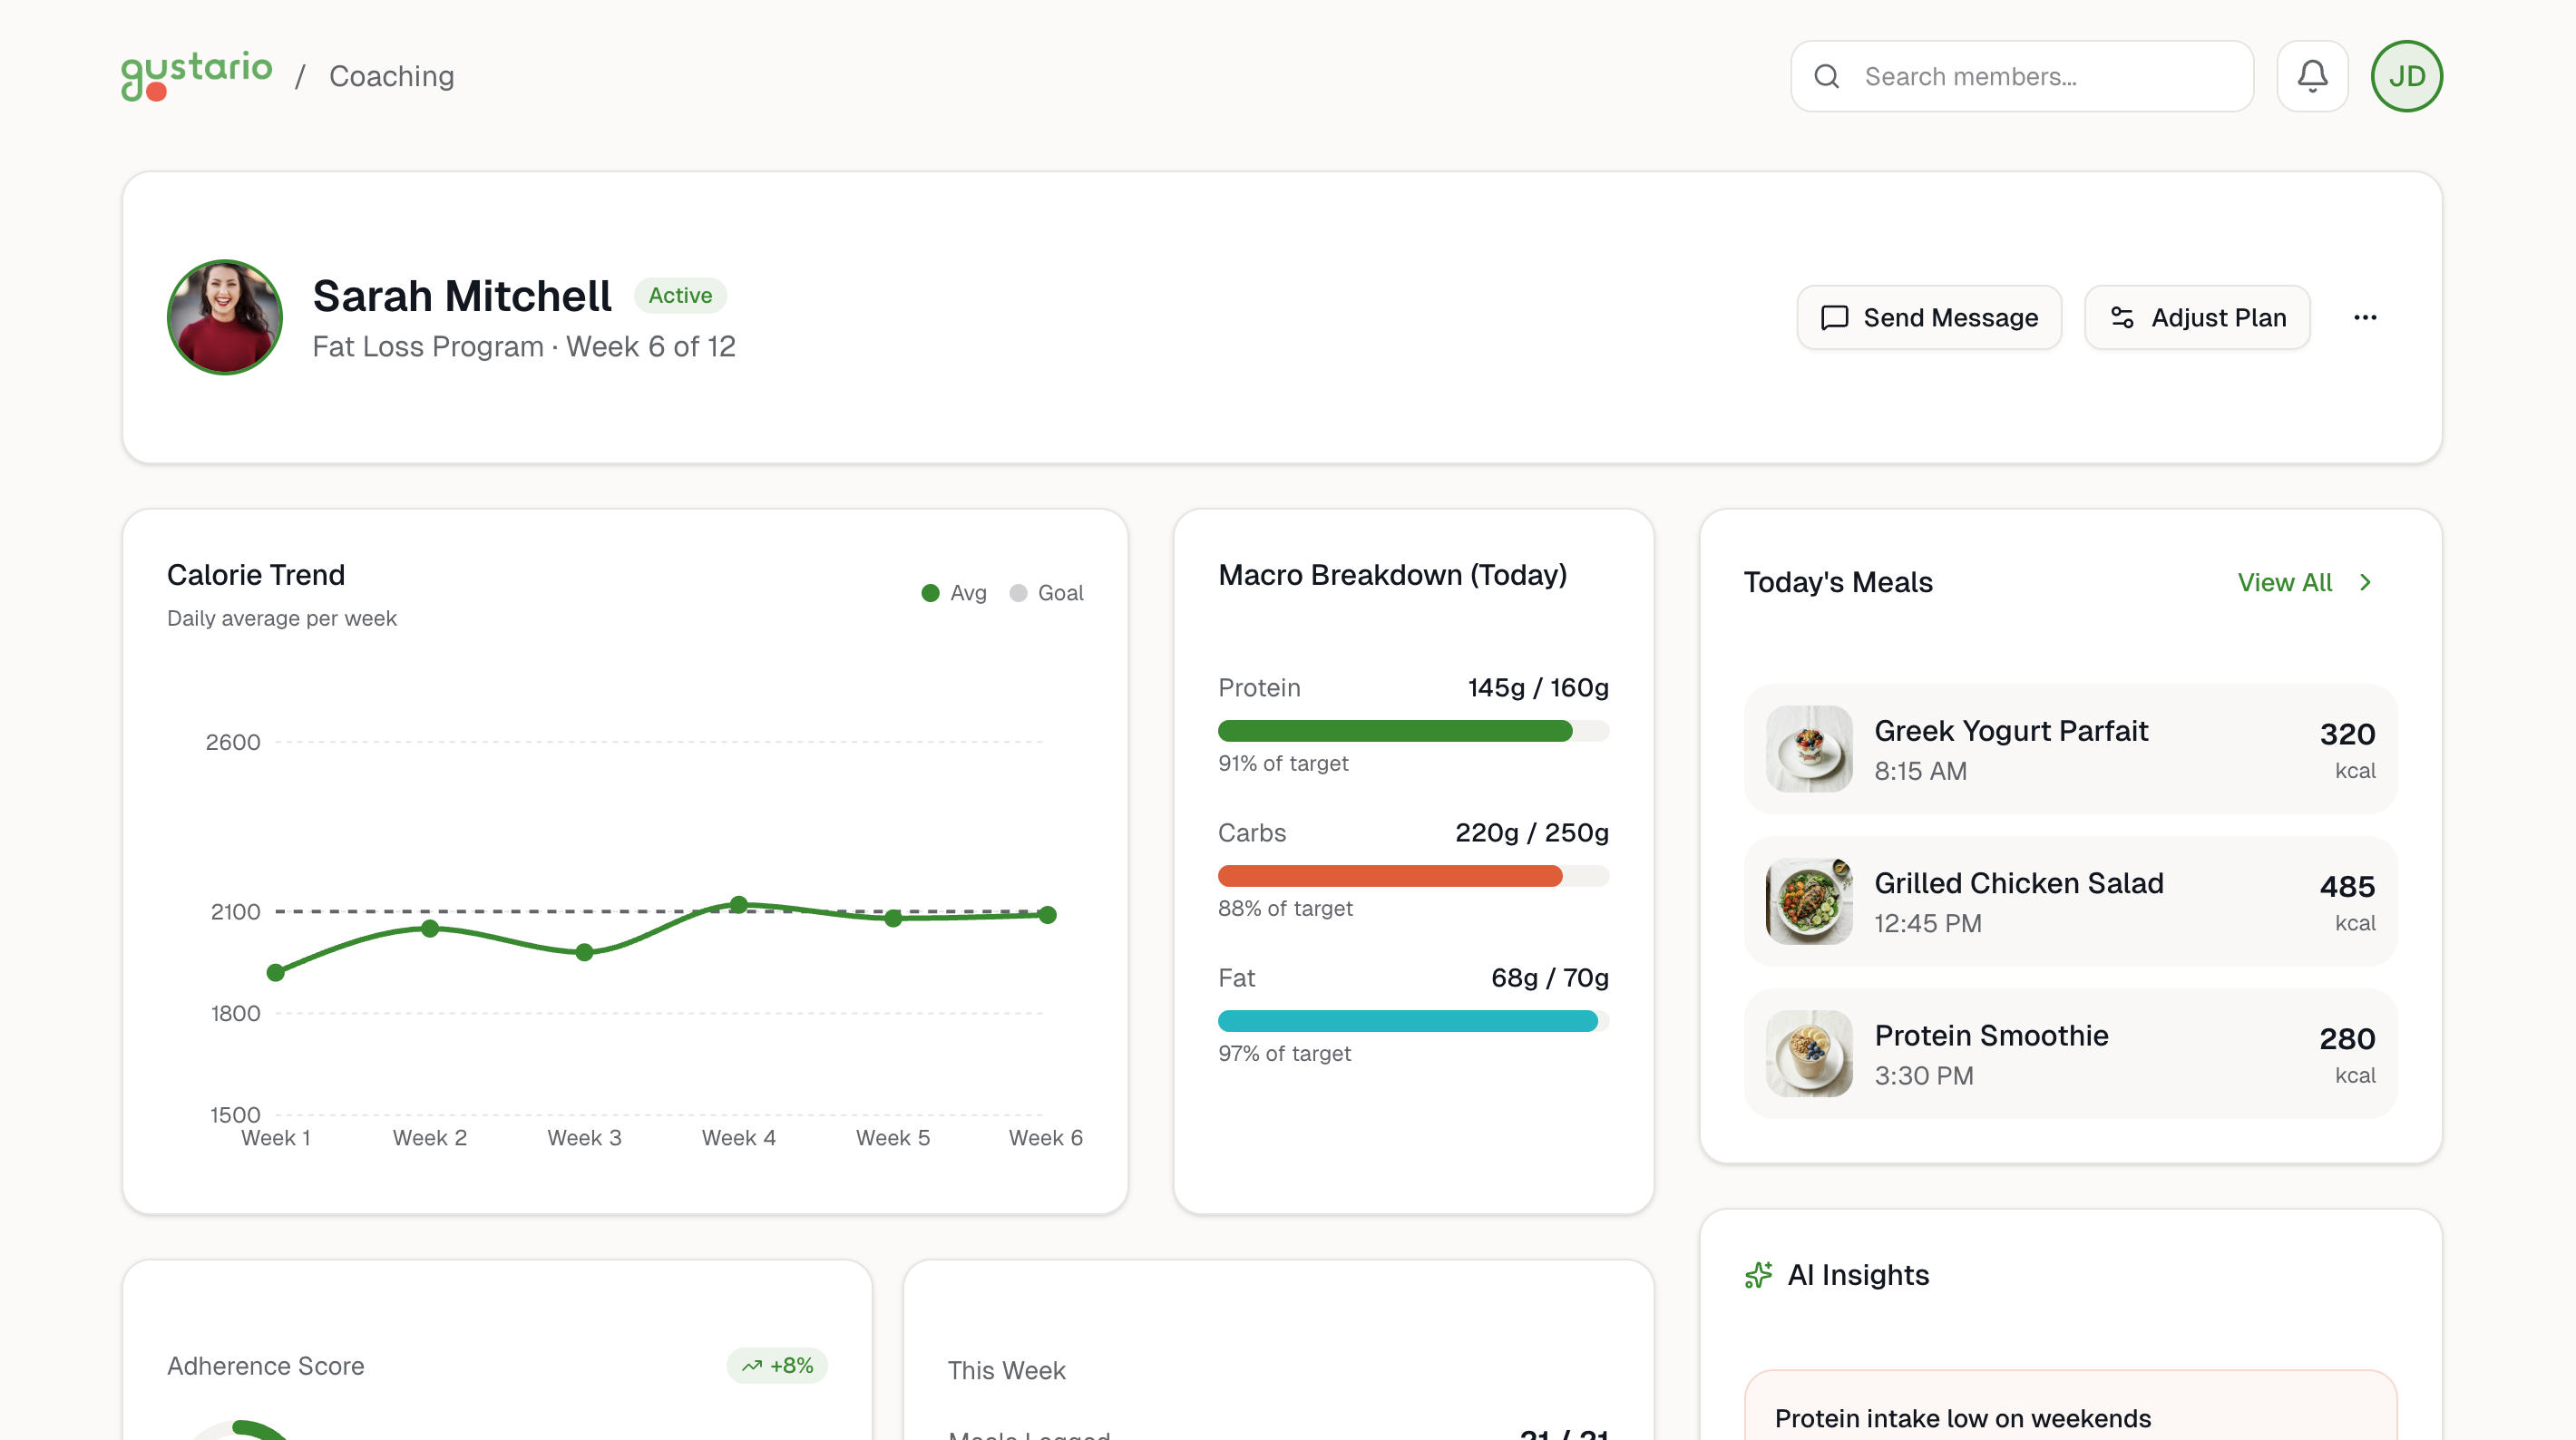Screen dimensions: 2576x1440
Task: Click the Active status badge for Sarah Mitchell
Action: 680,295
